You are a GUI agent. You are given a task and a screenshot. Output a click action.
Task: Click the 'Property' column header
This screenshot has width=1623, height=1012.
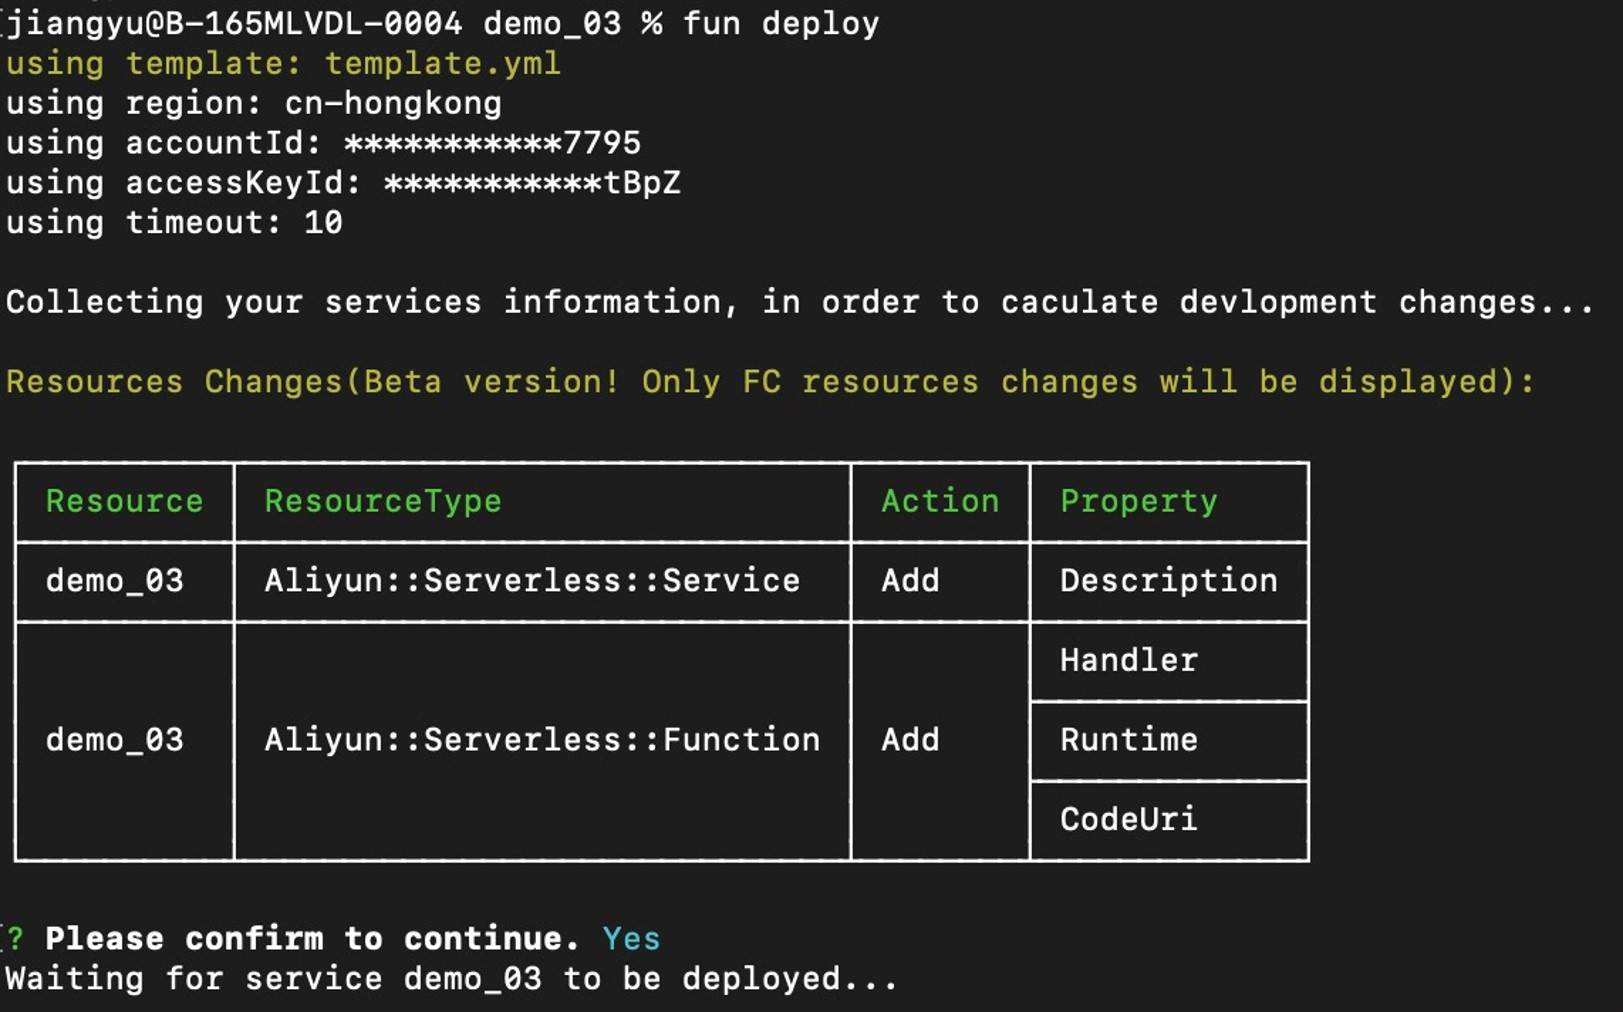tap(1138, 501)
